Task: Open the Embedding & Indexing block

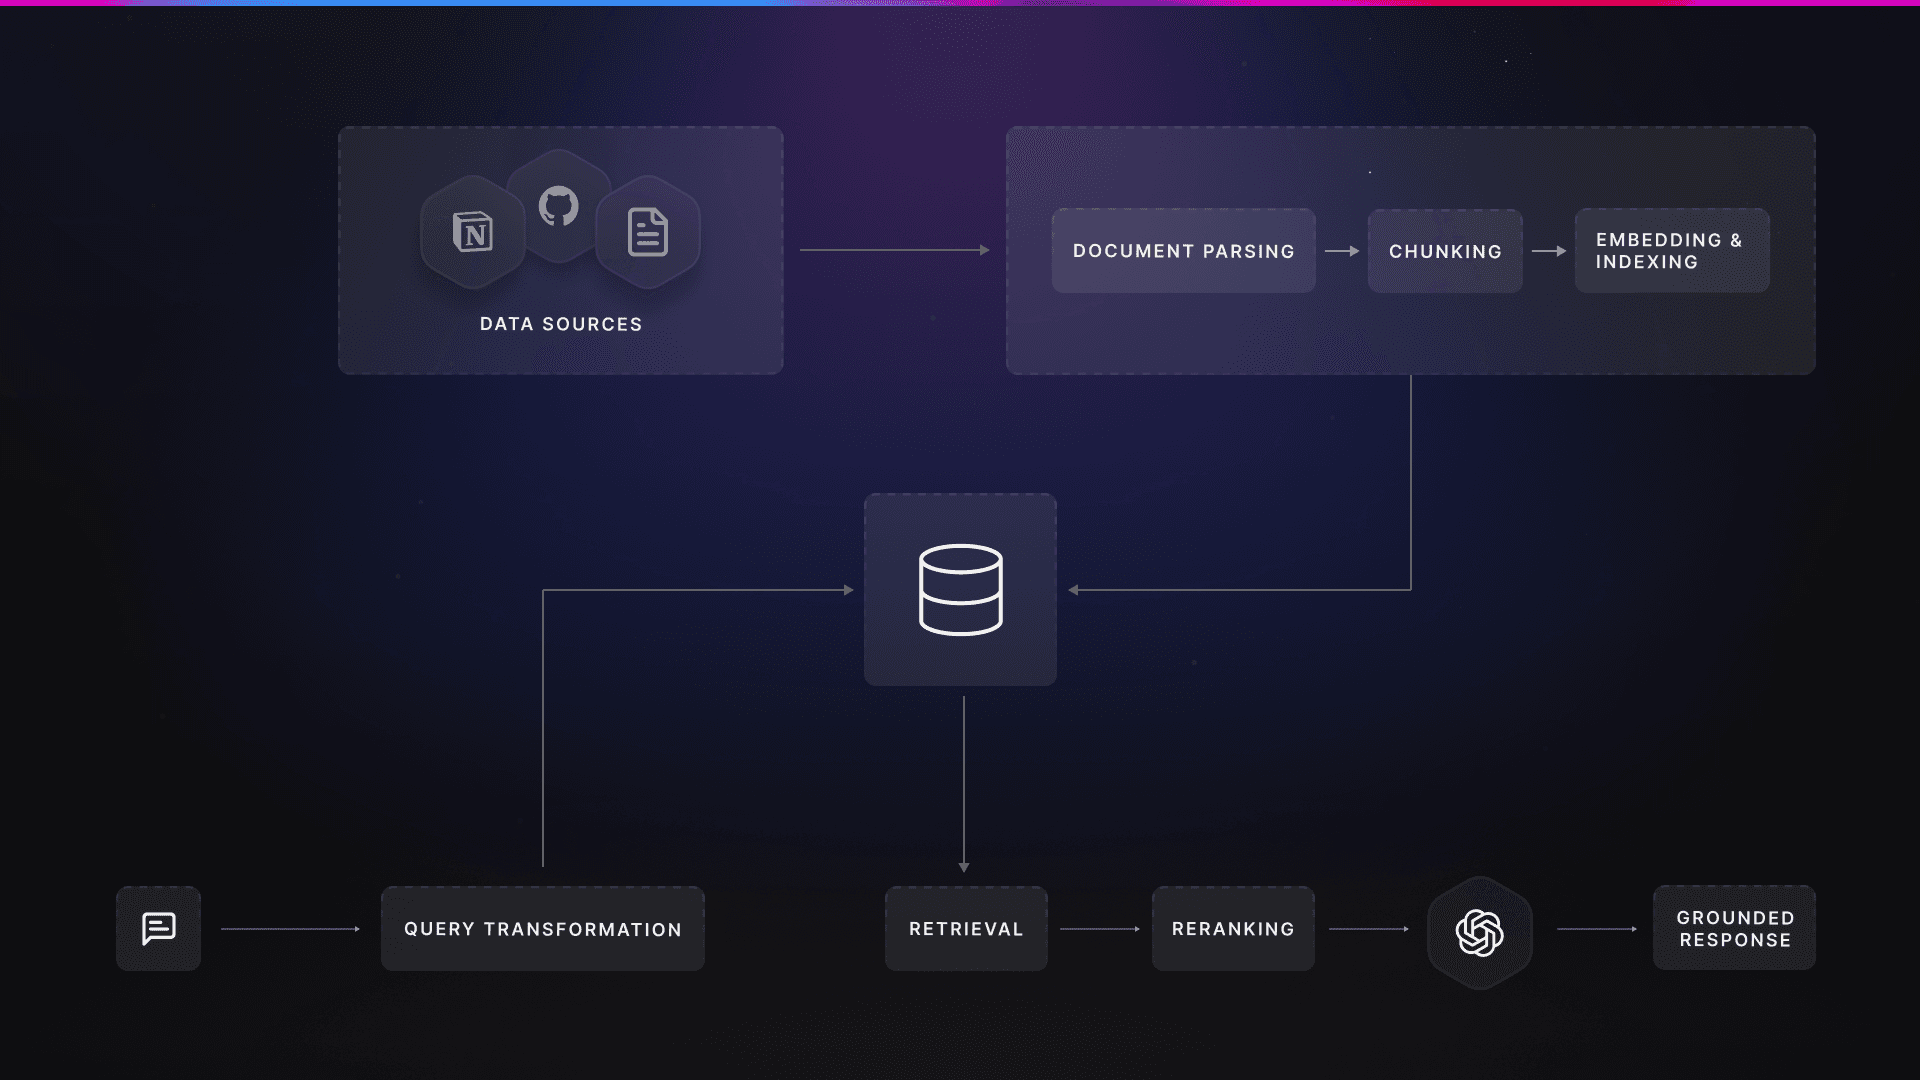Action: click(x=1670, y=251)
